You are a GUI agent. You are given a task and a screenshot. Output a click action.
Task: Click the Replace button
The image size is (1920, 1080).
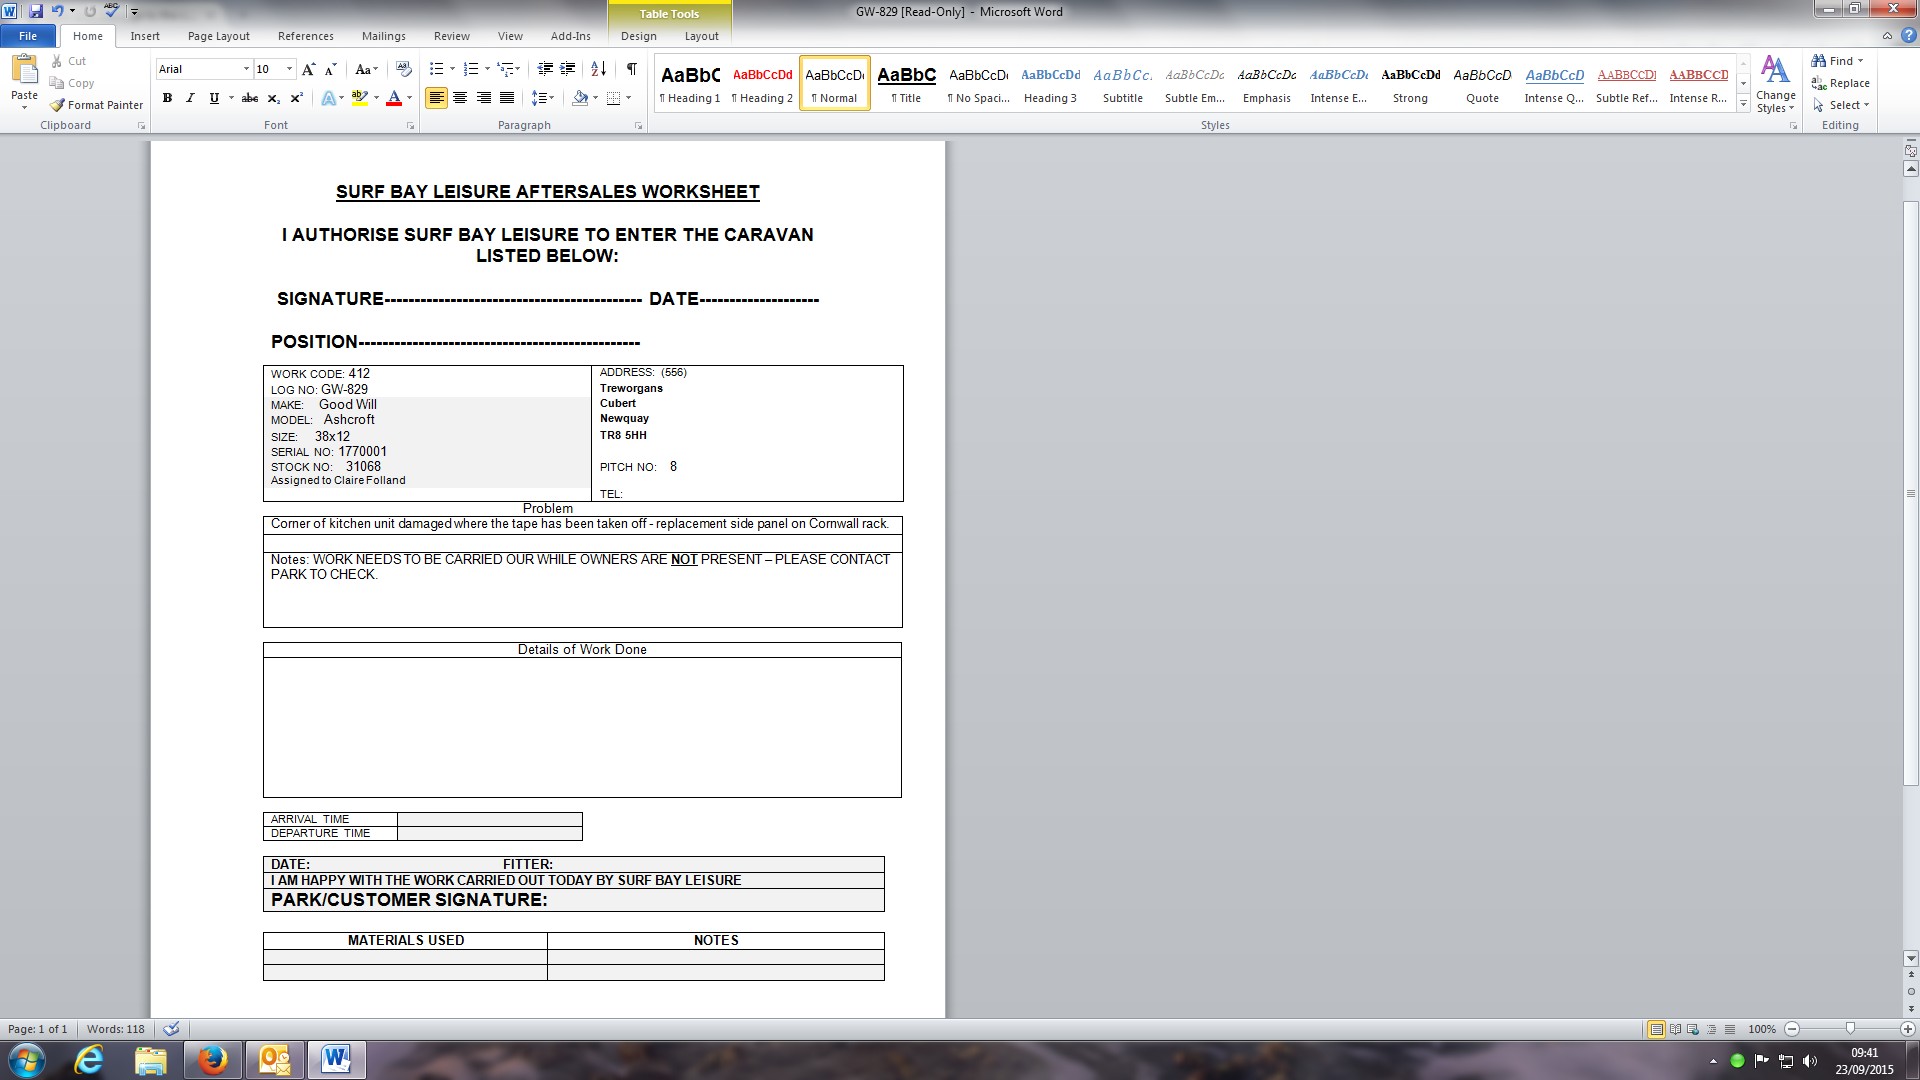(x=1840, y=83)
